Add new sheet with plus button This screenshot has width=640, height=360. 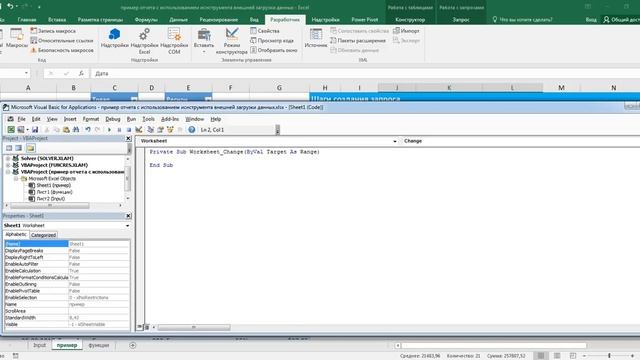[x=133, y=345]
